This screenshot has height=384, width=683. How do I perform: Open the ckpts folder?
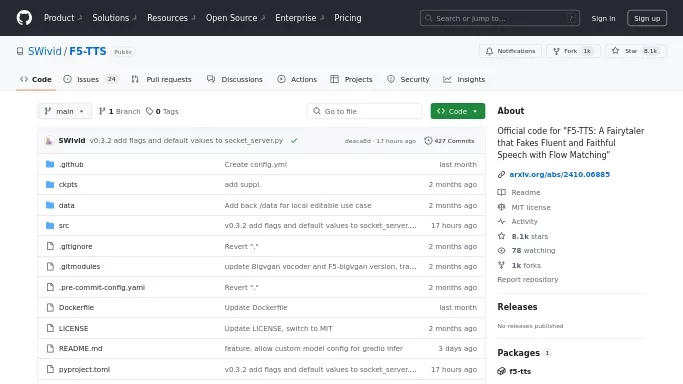68,185
